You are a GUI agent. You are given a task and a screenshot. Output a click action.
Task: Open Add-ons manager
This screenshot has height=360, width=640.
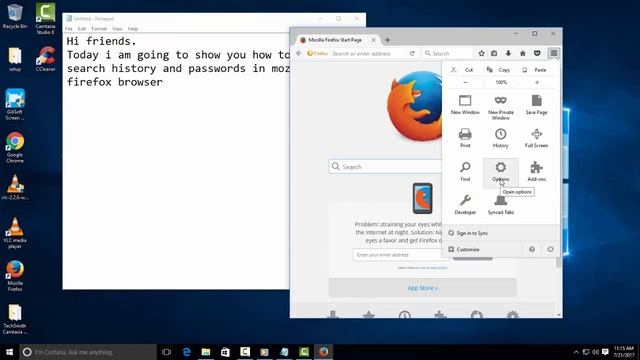click(536, 171)
